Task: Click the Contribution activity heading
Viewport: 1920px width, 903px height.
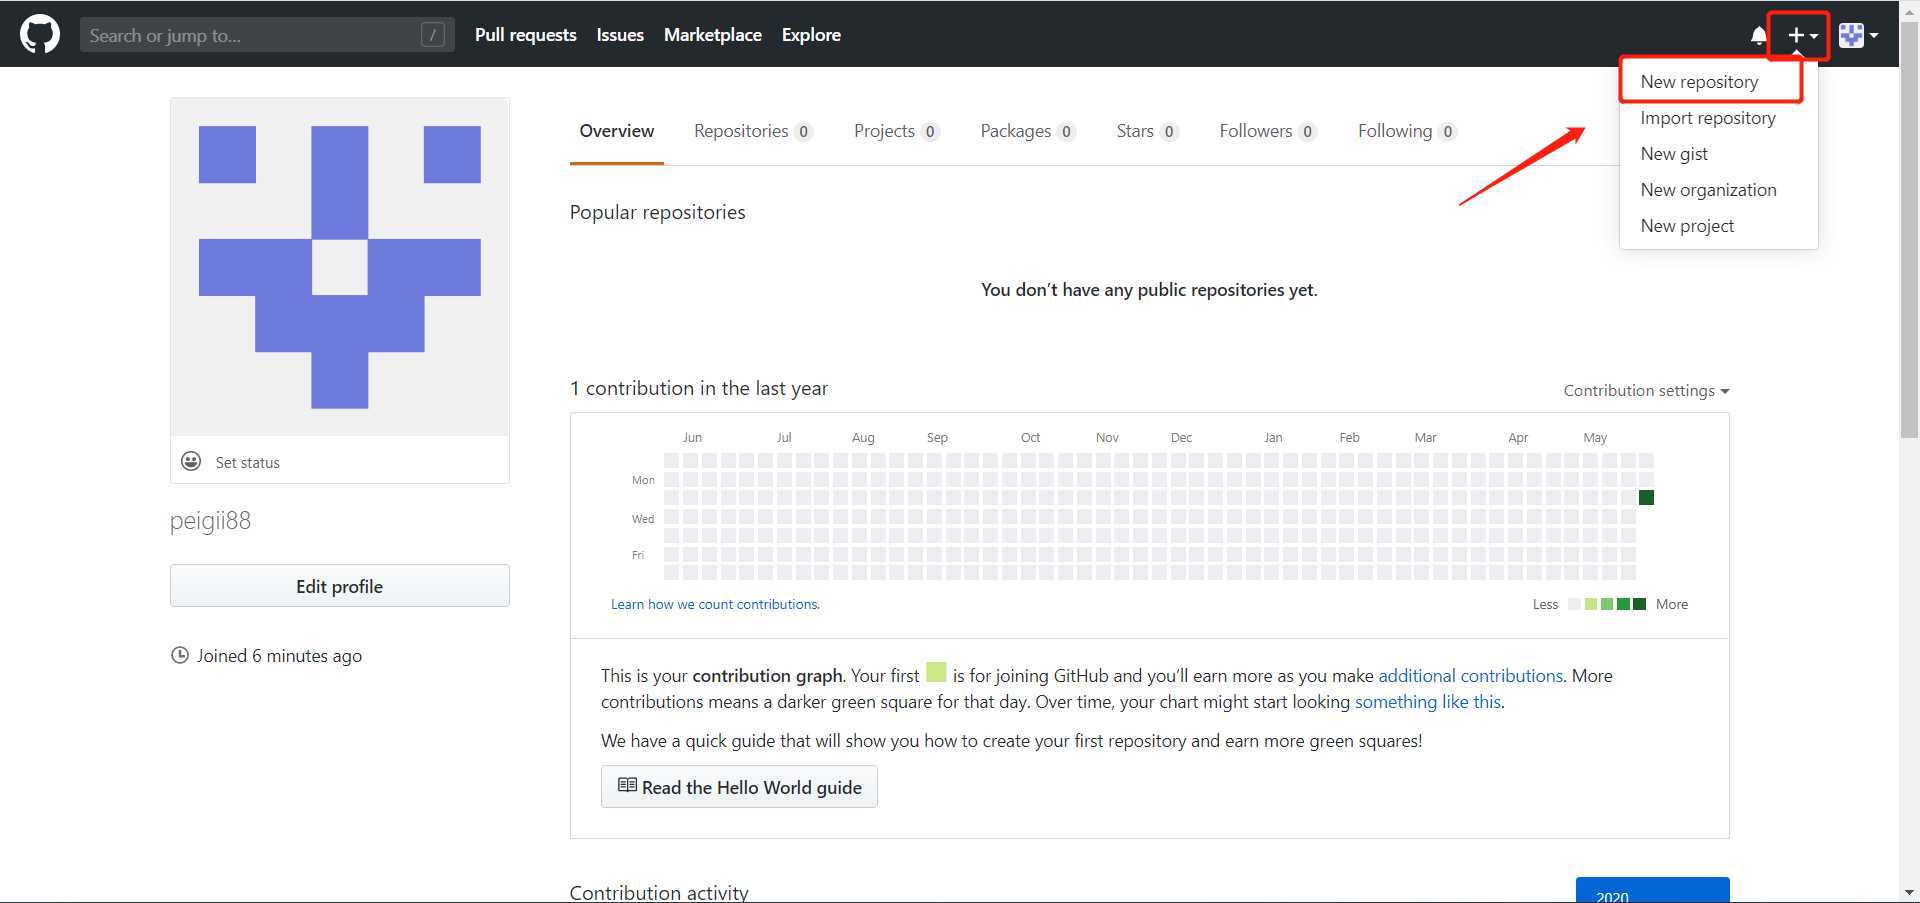Action: 659,893
